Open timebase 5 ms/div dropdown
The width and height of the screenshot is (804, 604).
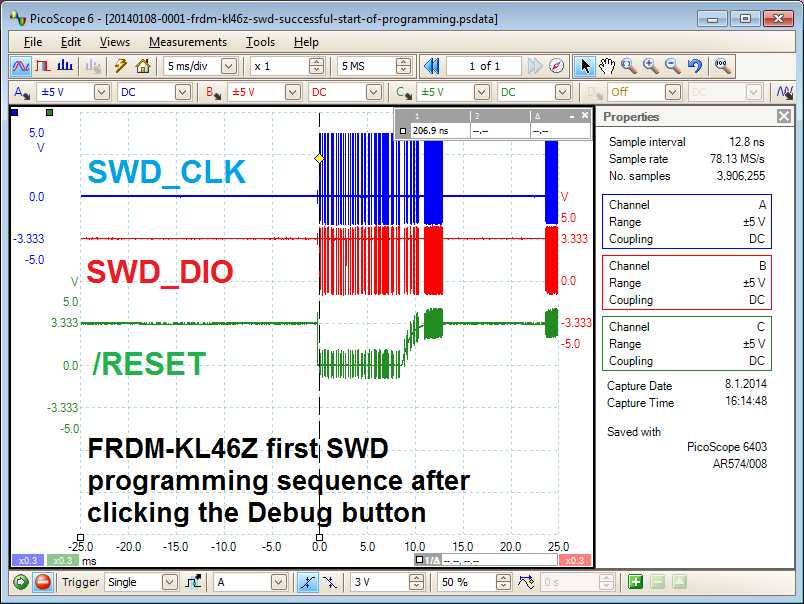[229, 66]
